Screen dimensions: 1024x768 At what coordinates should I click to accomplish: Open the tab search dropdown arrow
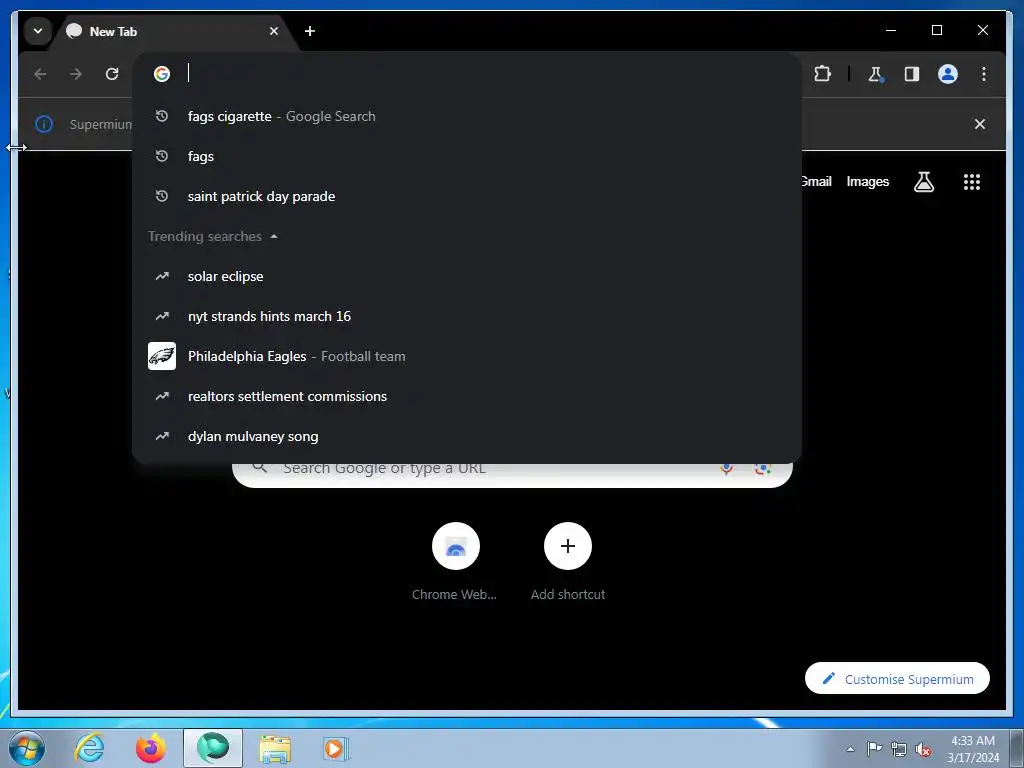38,31
